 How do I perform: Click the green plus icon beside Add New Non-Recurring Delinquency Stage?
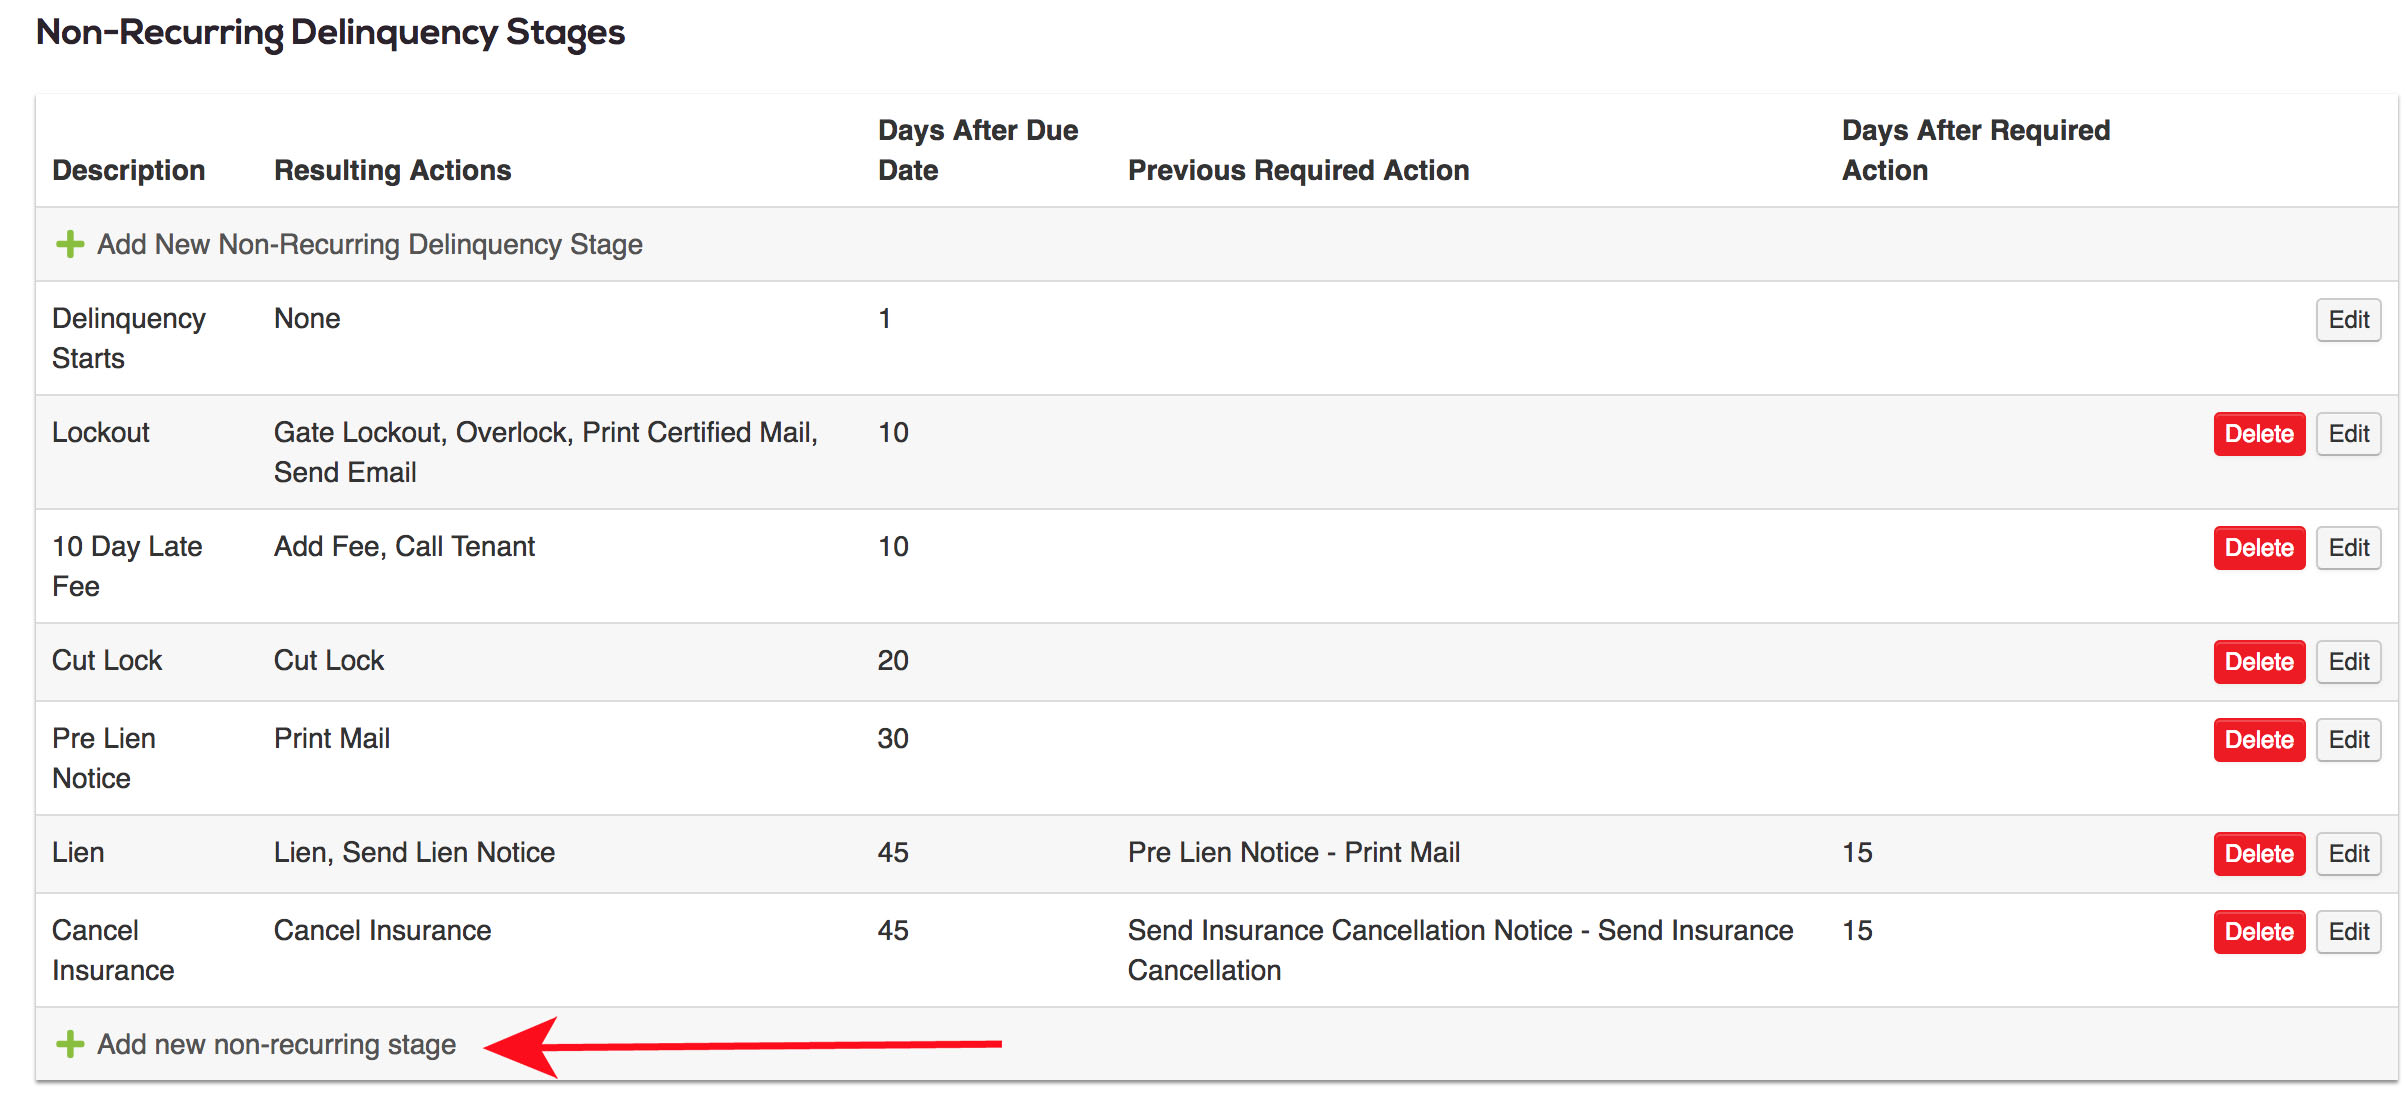tap(70, 244)
